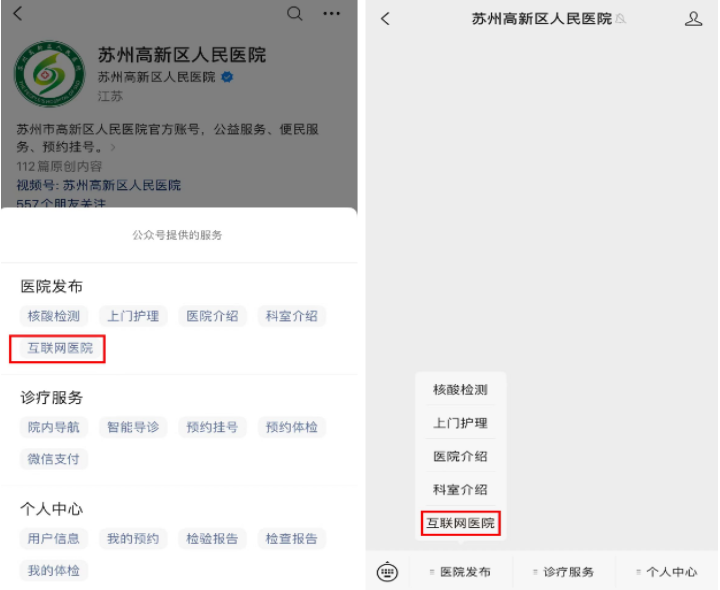Open 我的体检 under 个人中心
This screenshot has width=720, height=590.
click(54, 571)
